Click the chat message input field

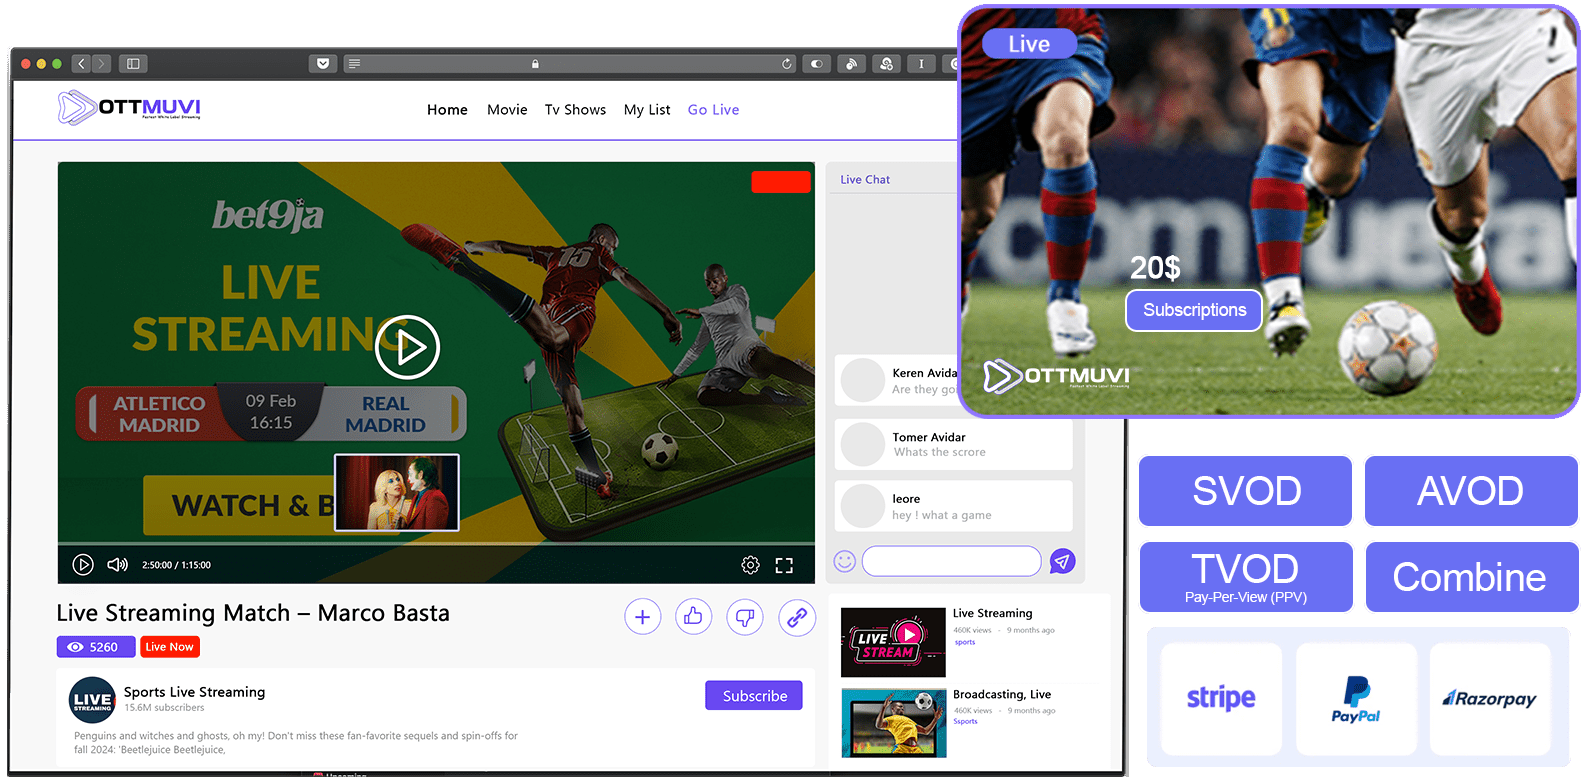coord(952,561)
